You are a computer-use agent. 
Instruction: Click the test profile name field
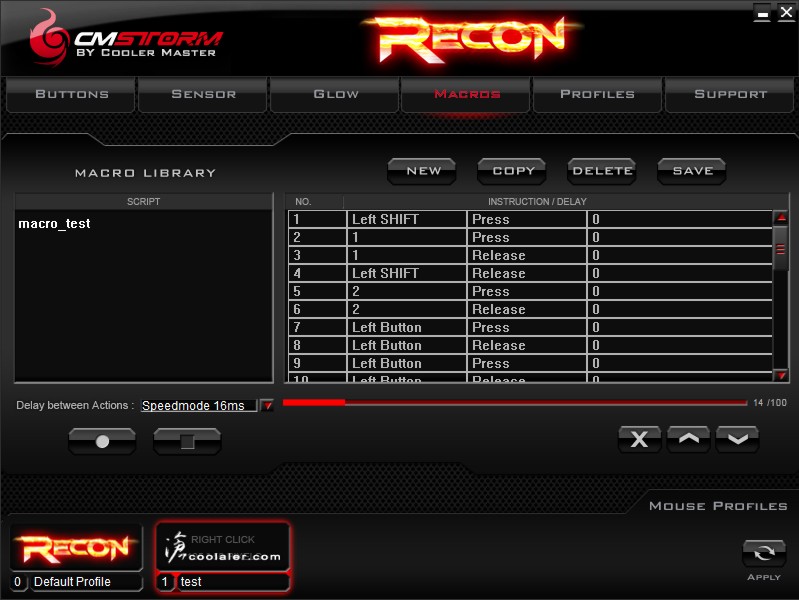pyautogui.click(x=233, y=582)
